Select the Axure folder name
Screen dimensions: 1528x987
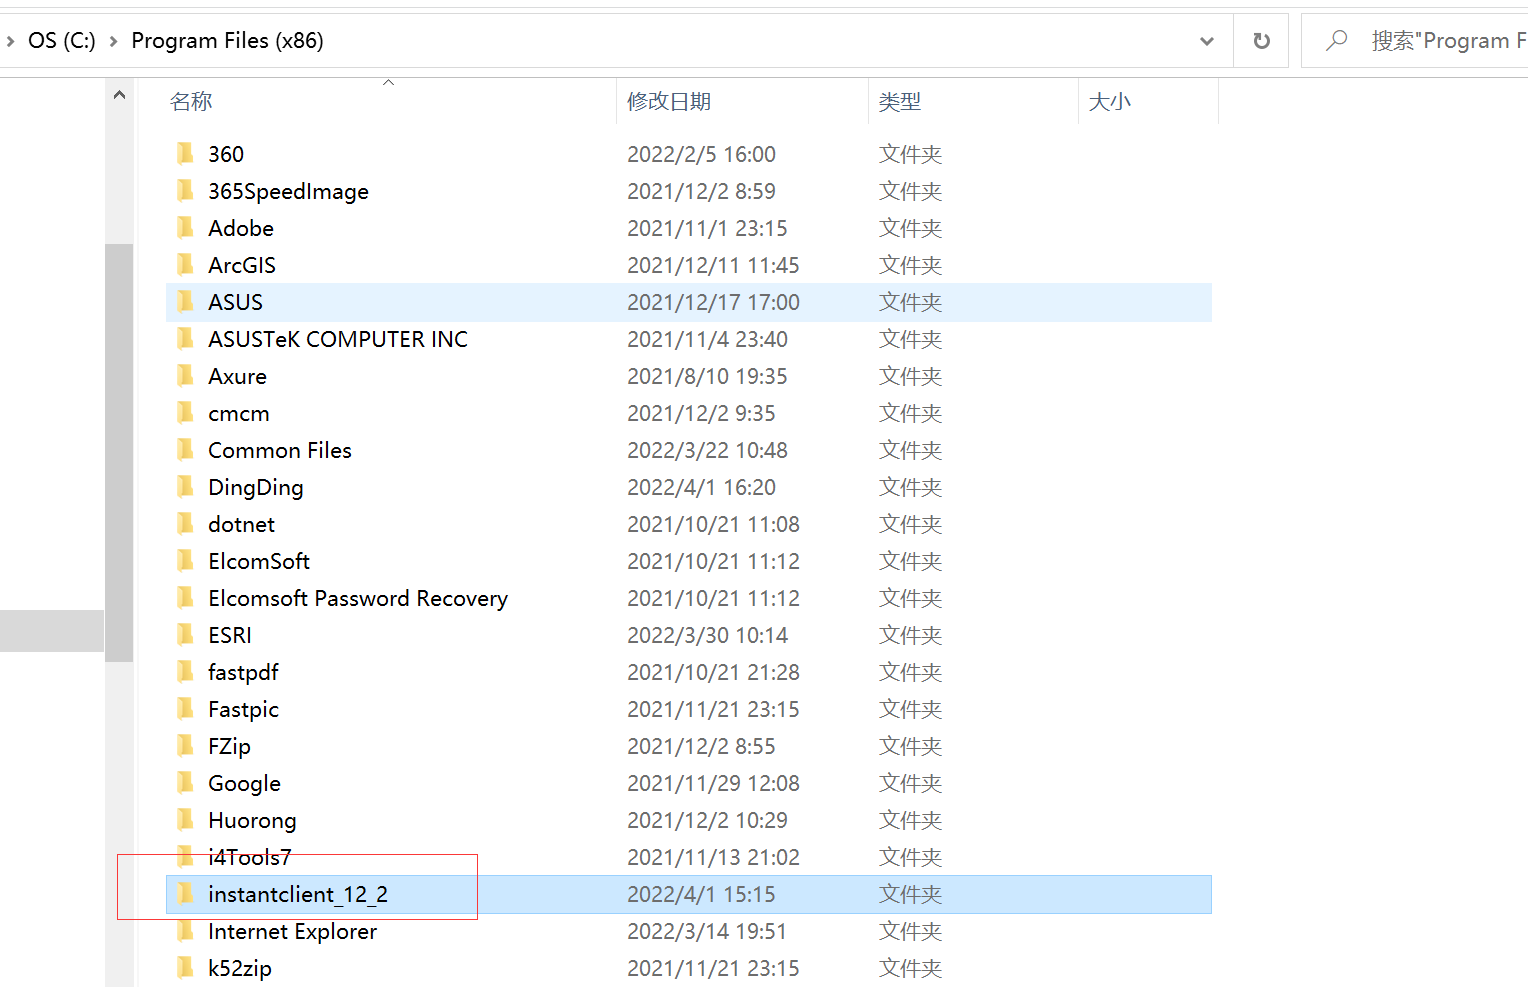238,376
